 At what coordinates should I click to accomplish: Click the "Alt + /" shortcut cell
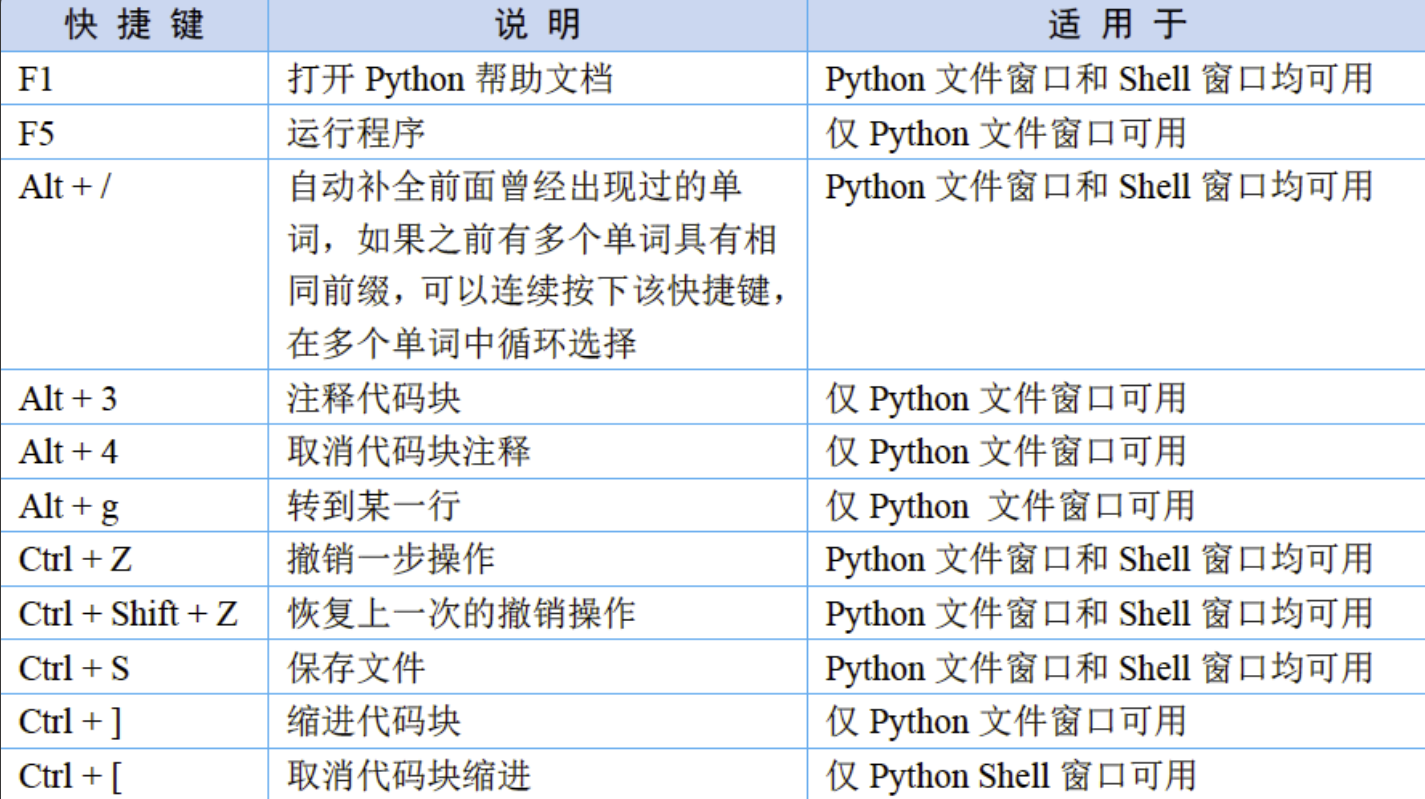(65, 187)
